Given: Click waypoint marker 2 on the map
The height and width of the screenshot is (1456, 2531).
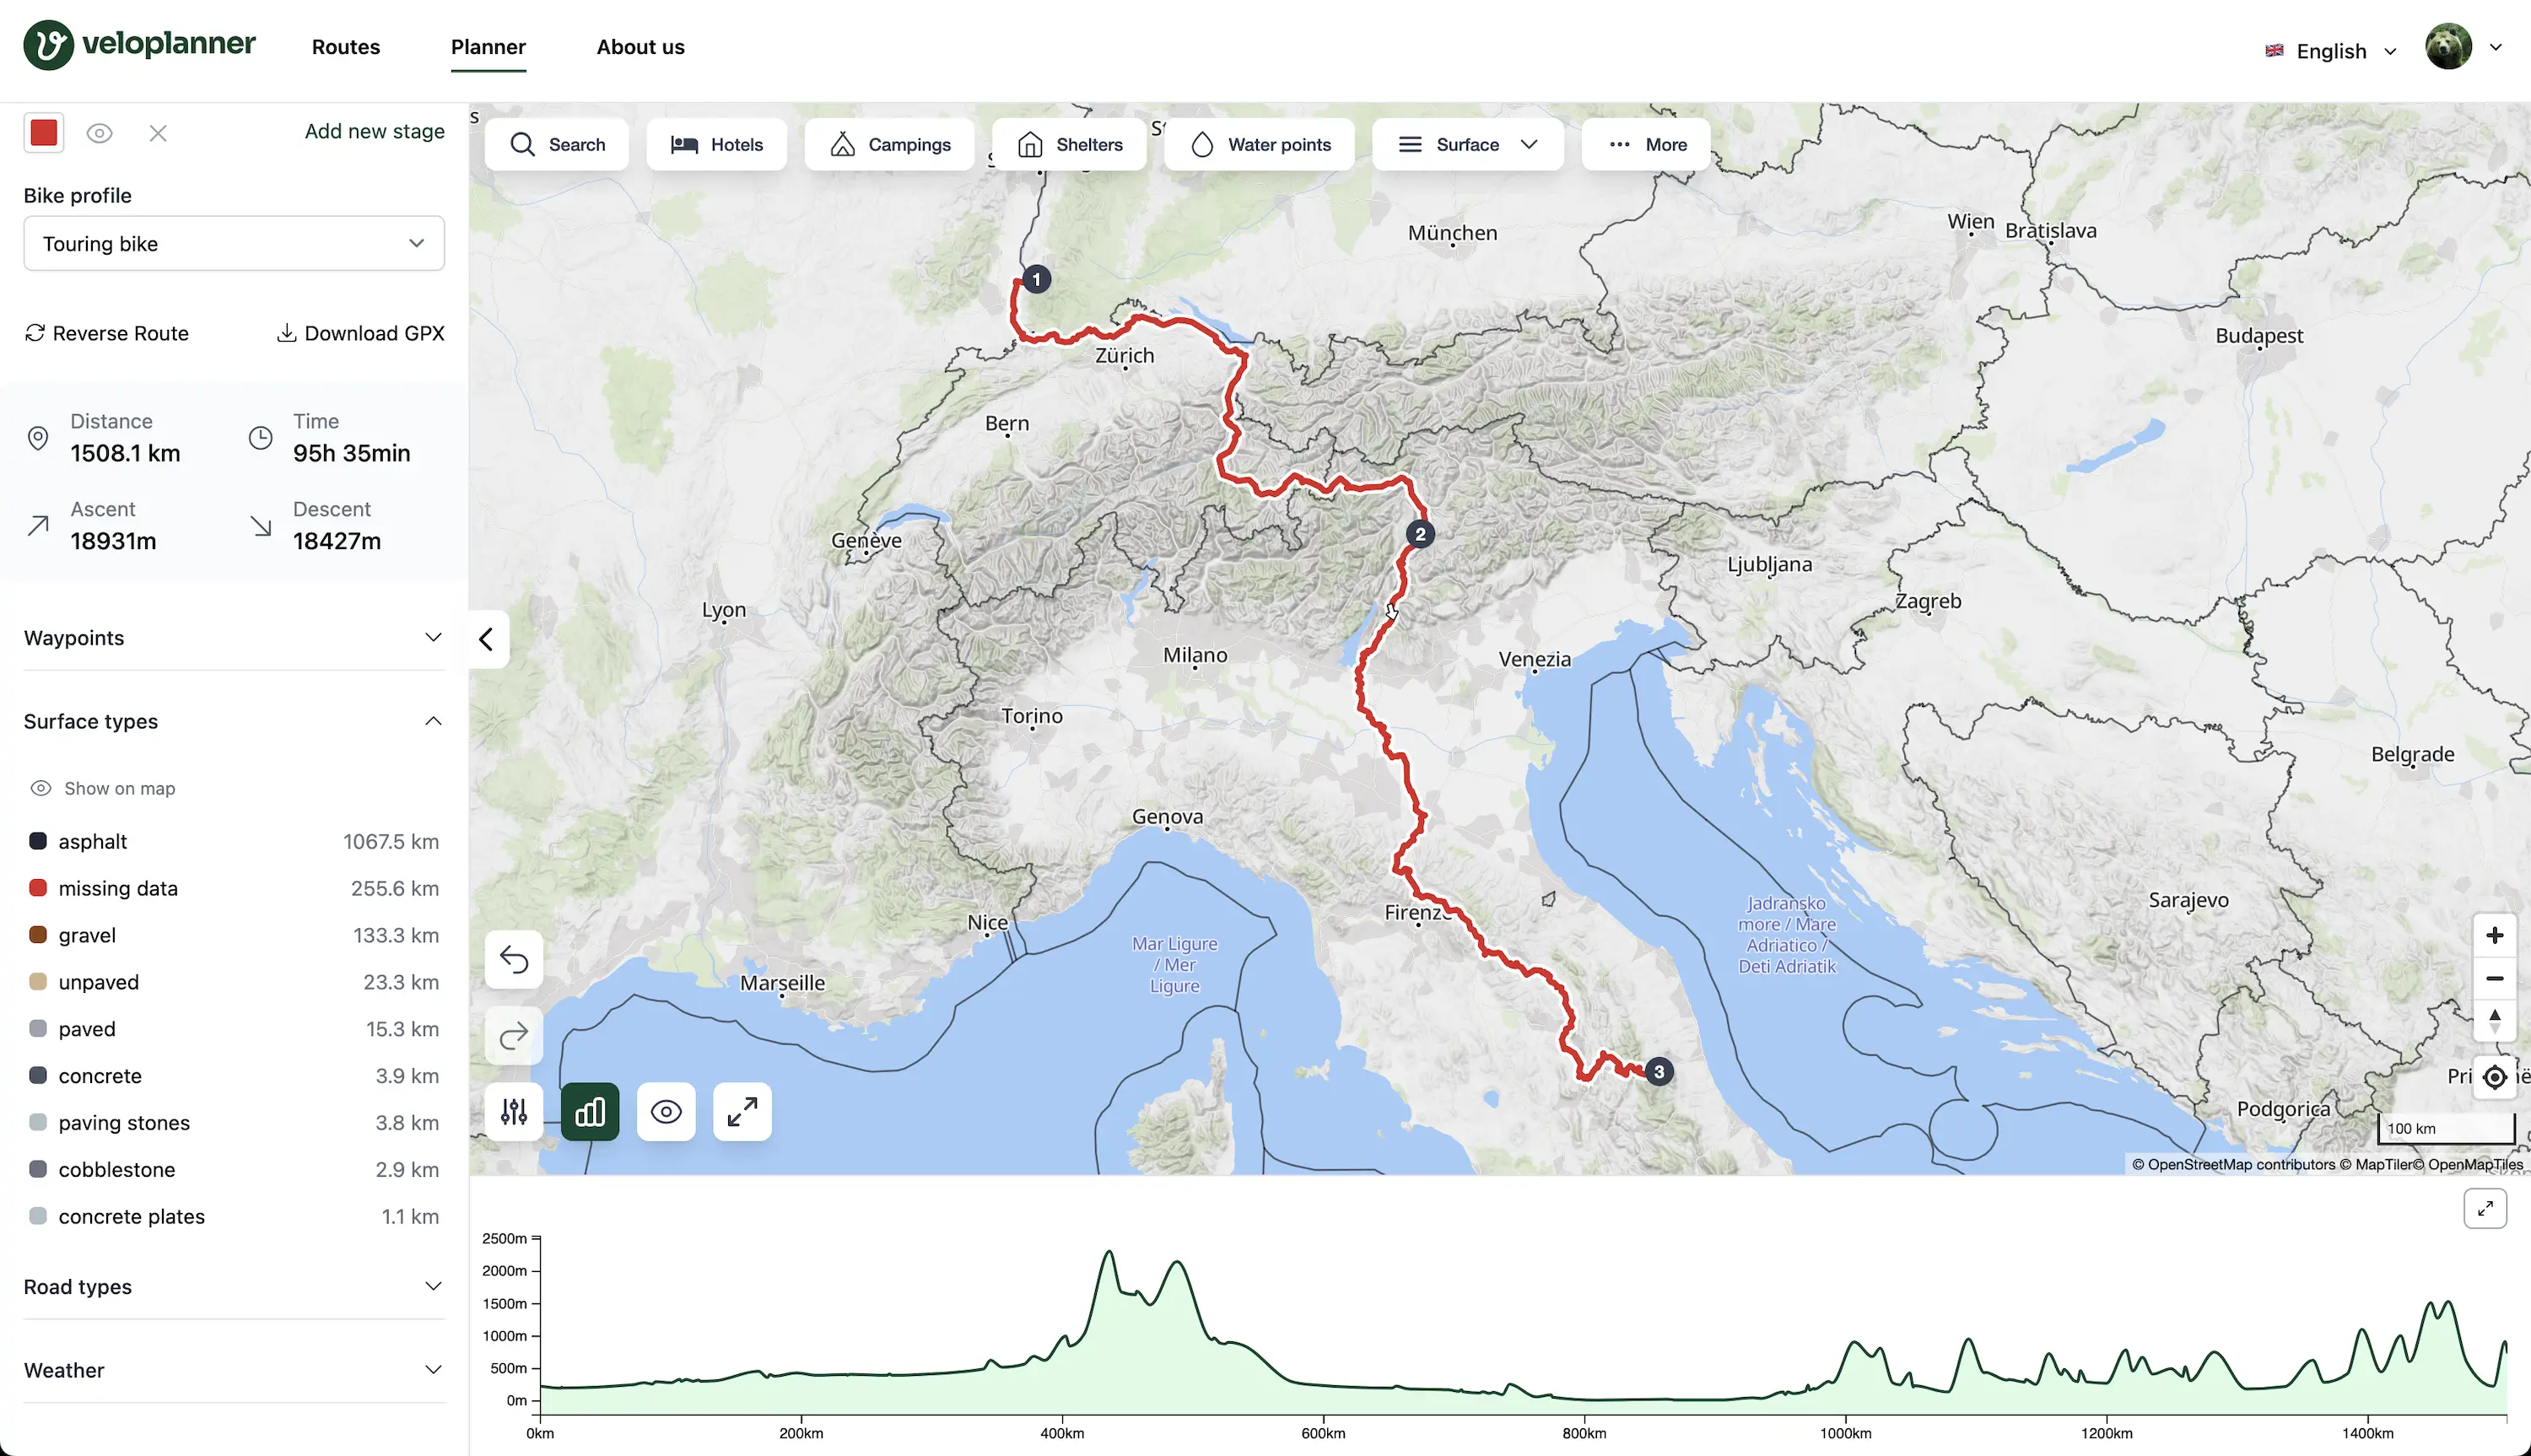Looking at the screenshot, I should (1419, 534).
